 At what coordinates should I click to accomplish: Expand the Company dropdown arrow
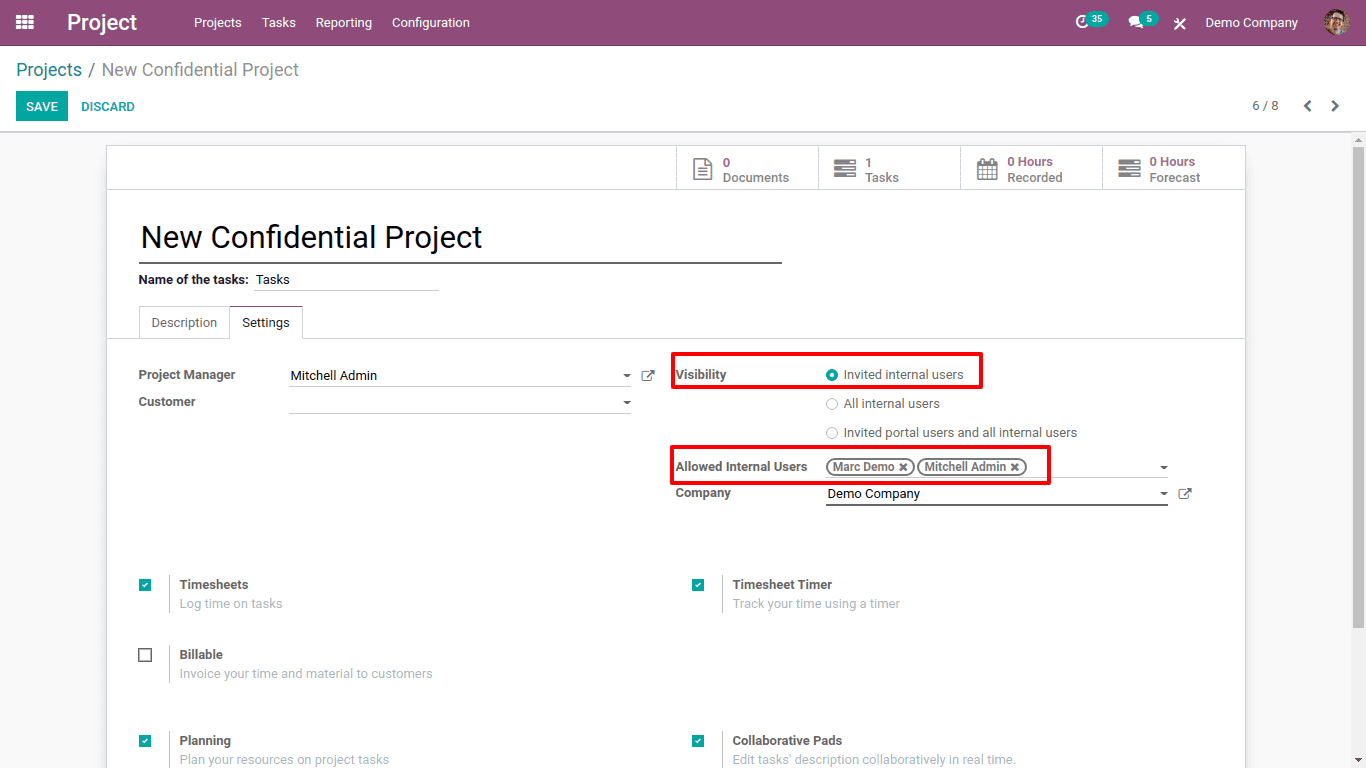pyautogui.click(x=1164, y=494)
